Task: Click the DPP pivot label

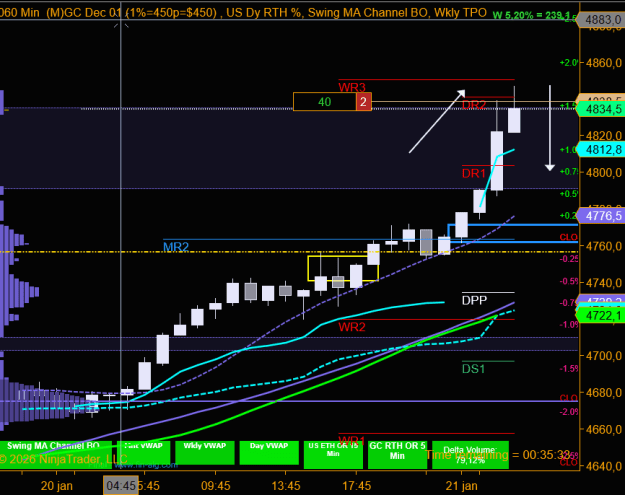Action: pos(474,300)
